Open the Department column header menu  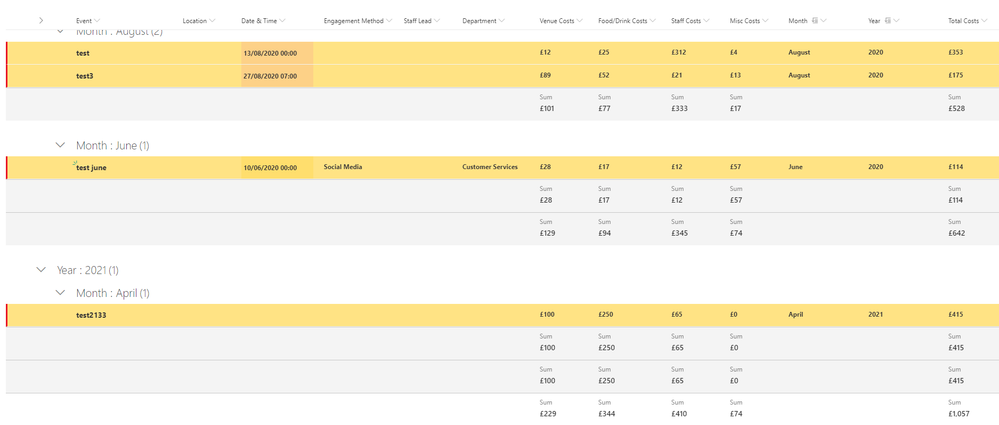(x=502, y=21)
